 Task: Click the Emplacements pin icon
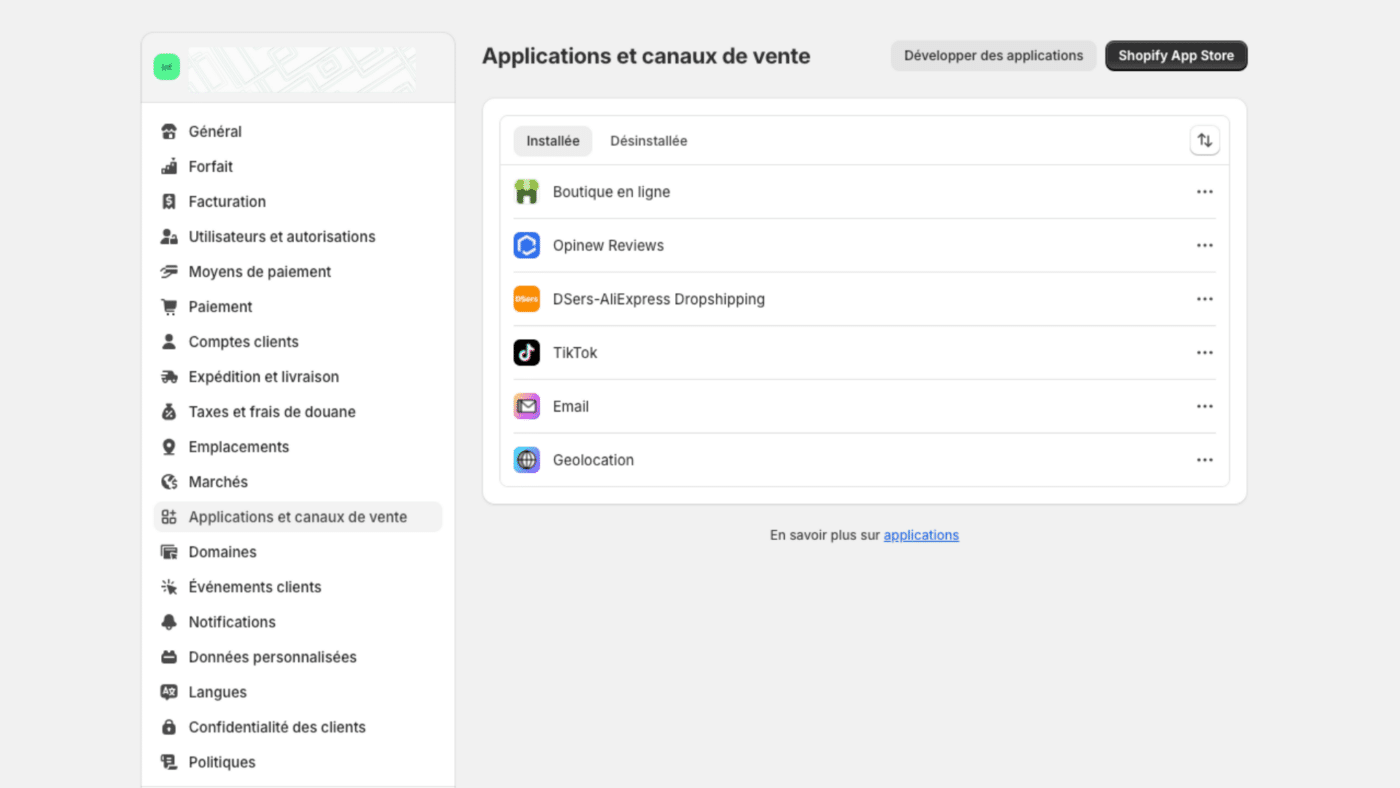169,446
